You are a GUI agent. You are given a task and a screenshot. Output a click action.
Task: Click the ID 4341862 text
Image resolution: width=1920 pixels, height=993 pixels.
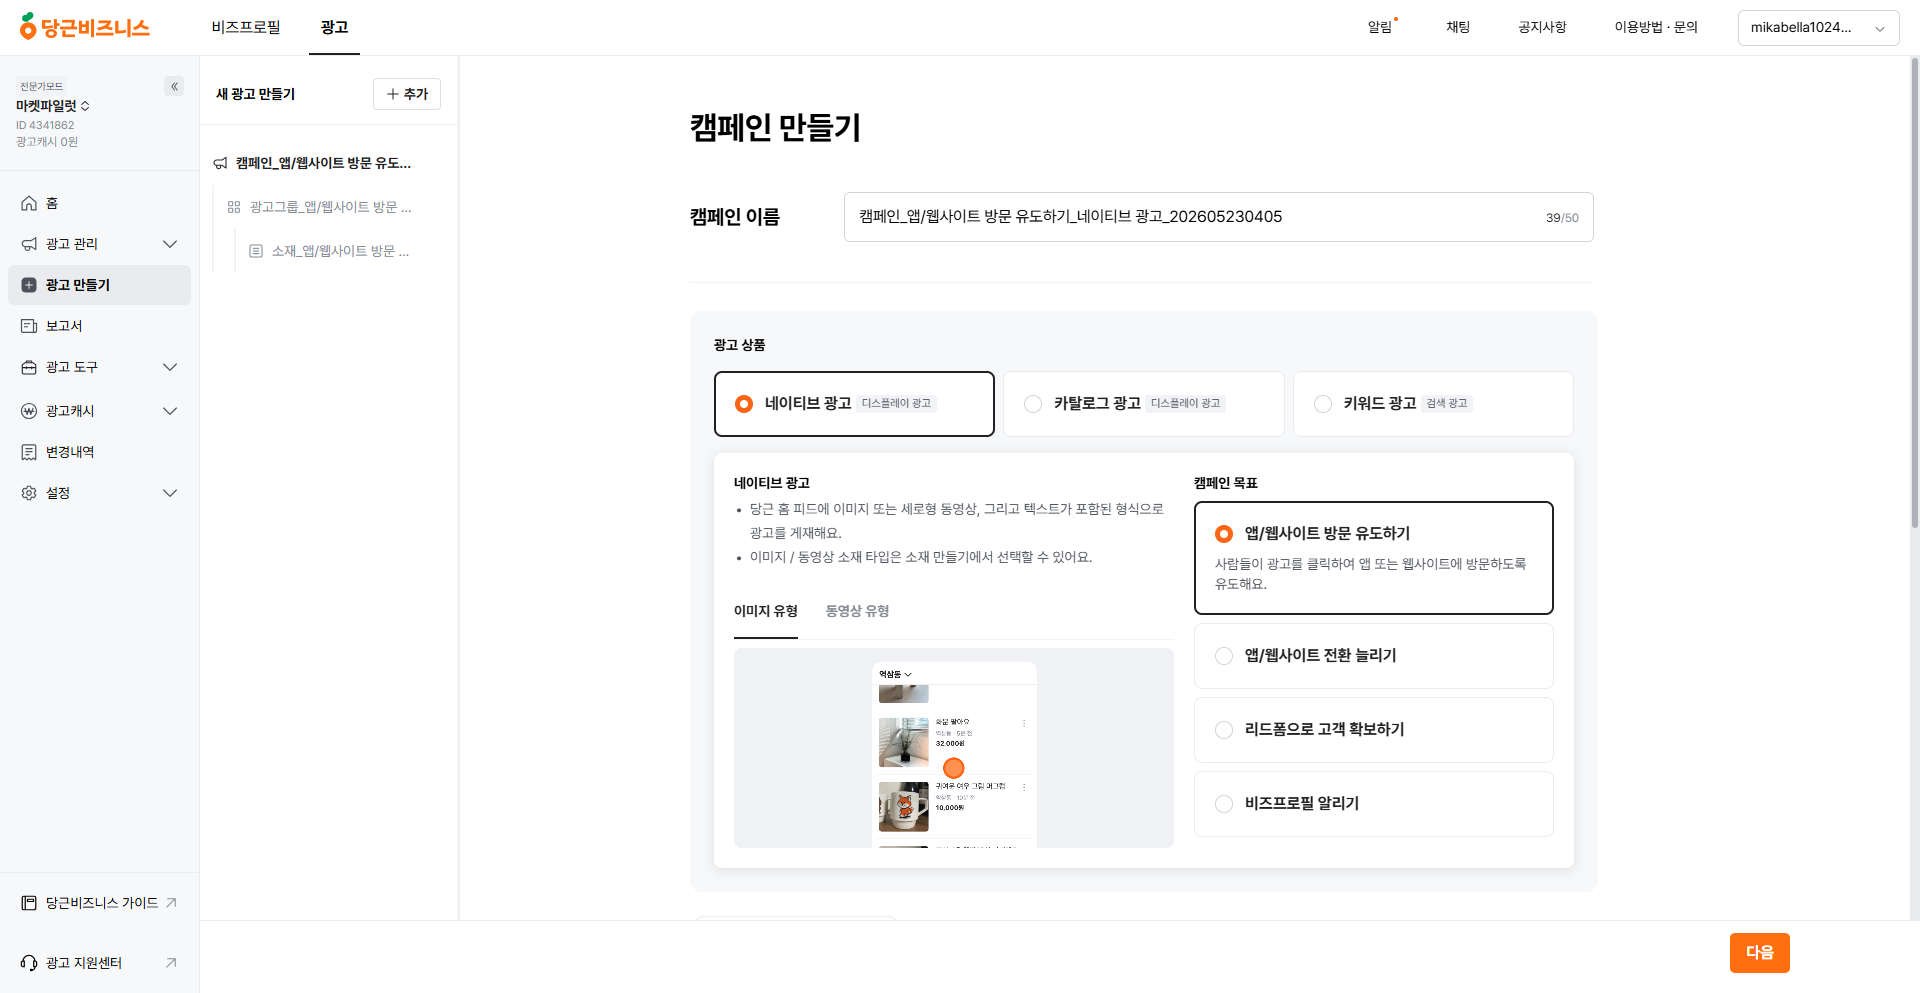click(x=45, y=125)
